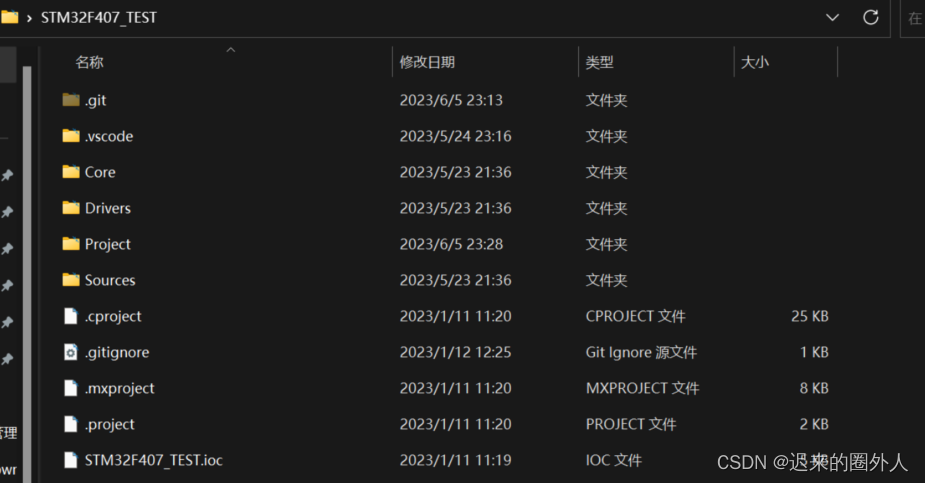Select the .vscode folder name
This screenshot has width=925, height=483.
109,136
